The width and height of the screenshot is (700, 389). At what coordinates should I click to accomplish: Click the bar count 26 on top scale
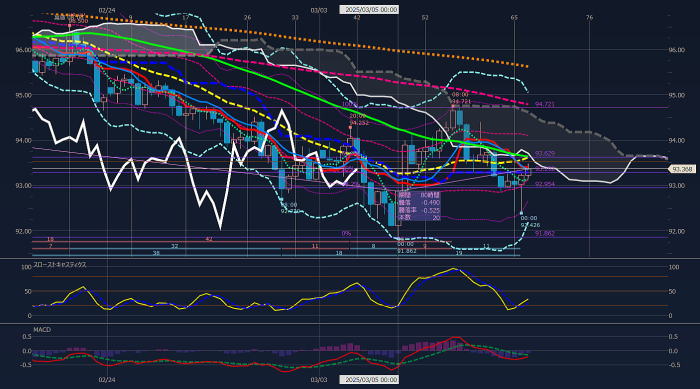[247, 17]
